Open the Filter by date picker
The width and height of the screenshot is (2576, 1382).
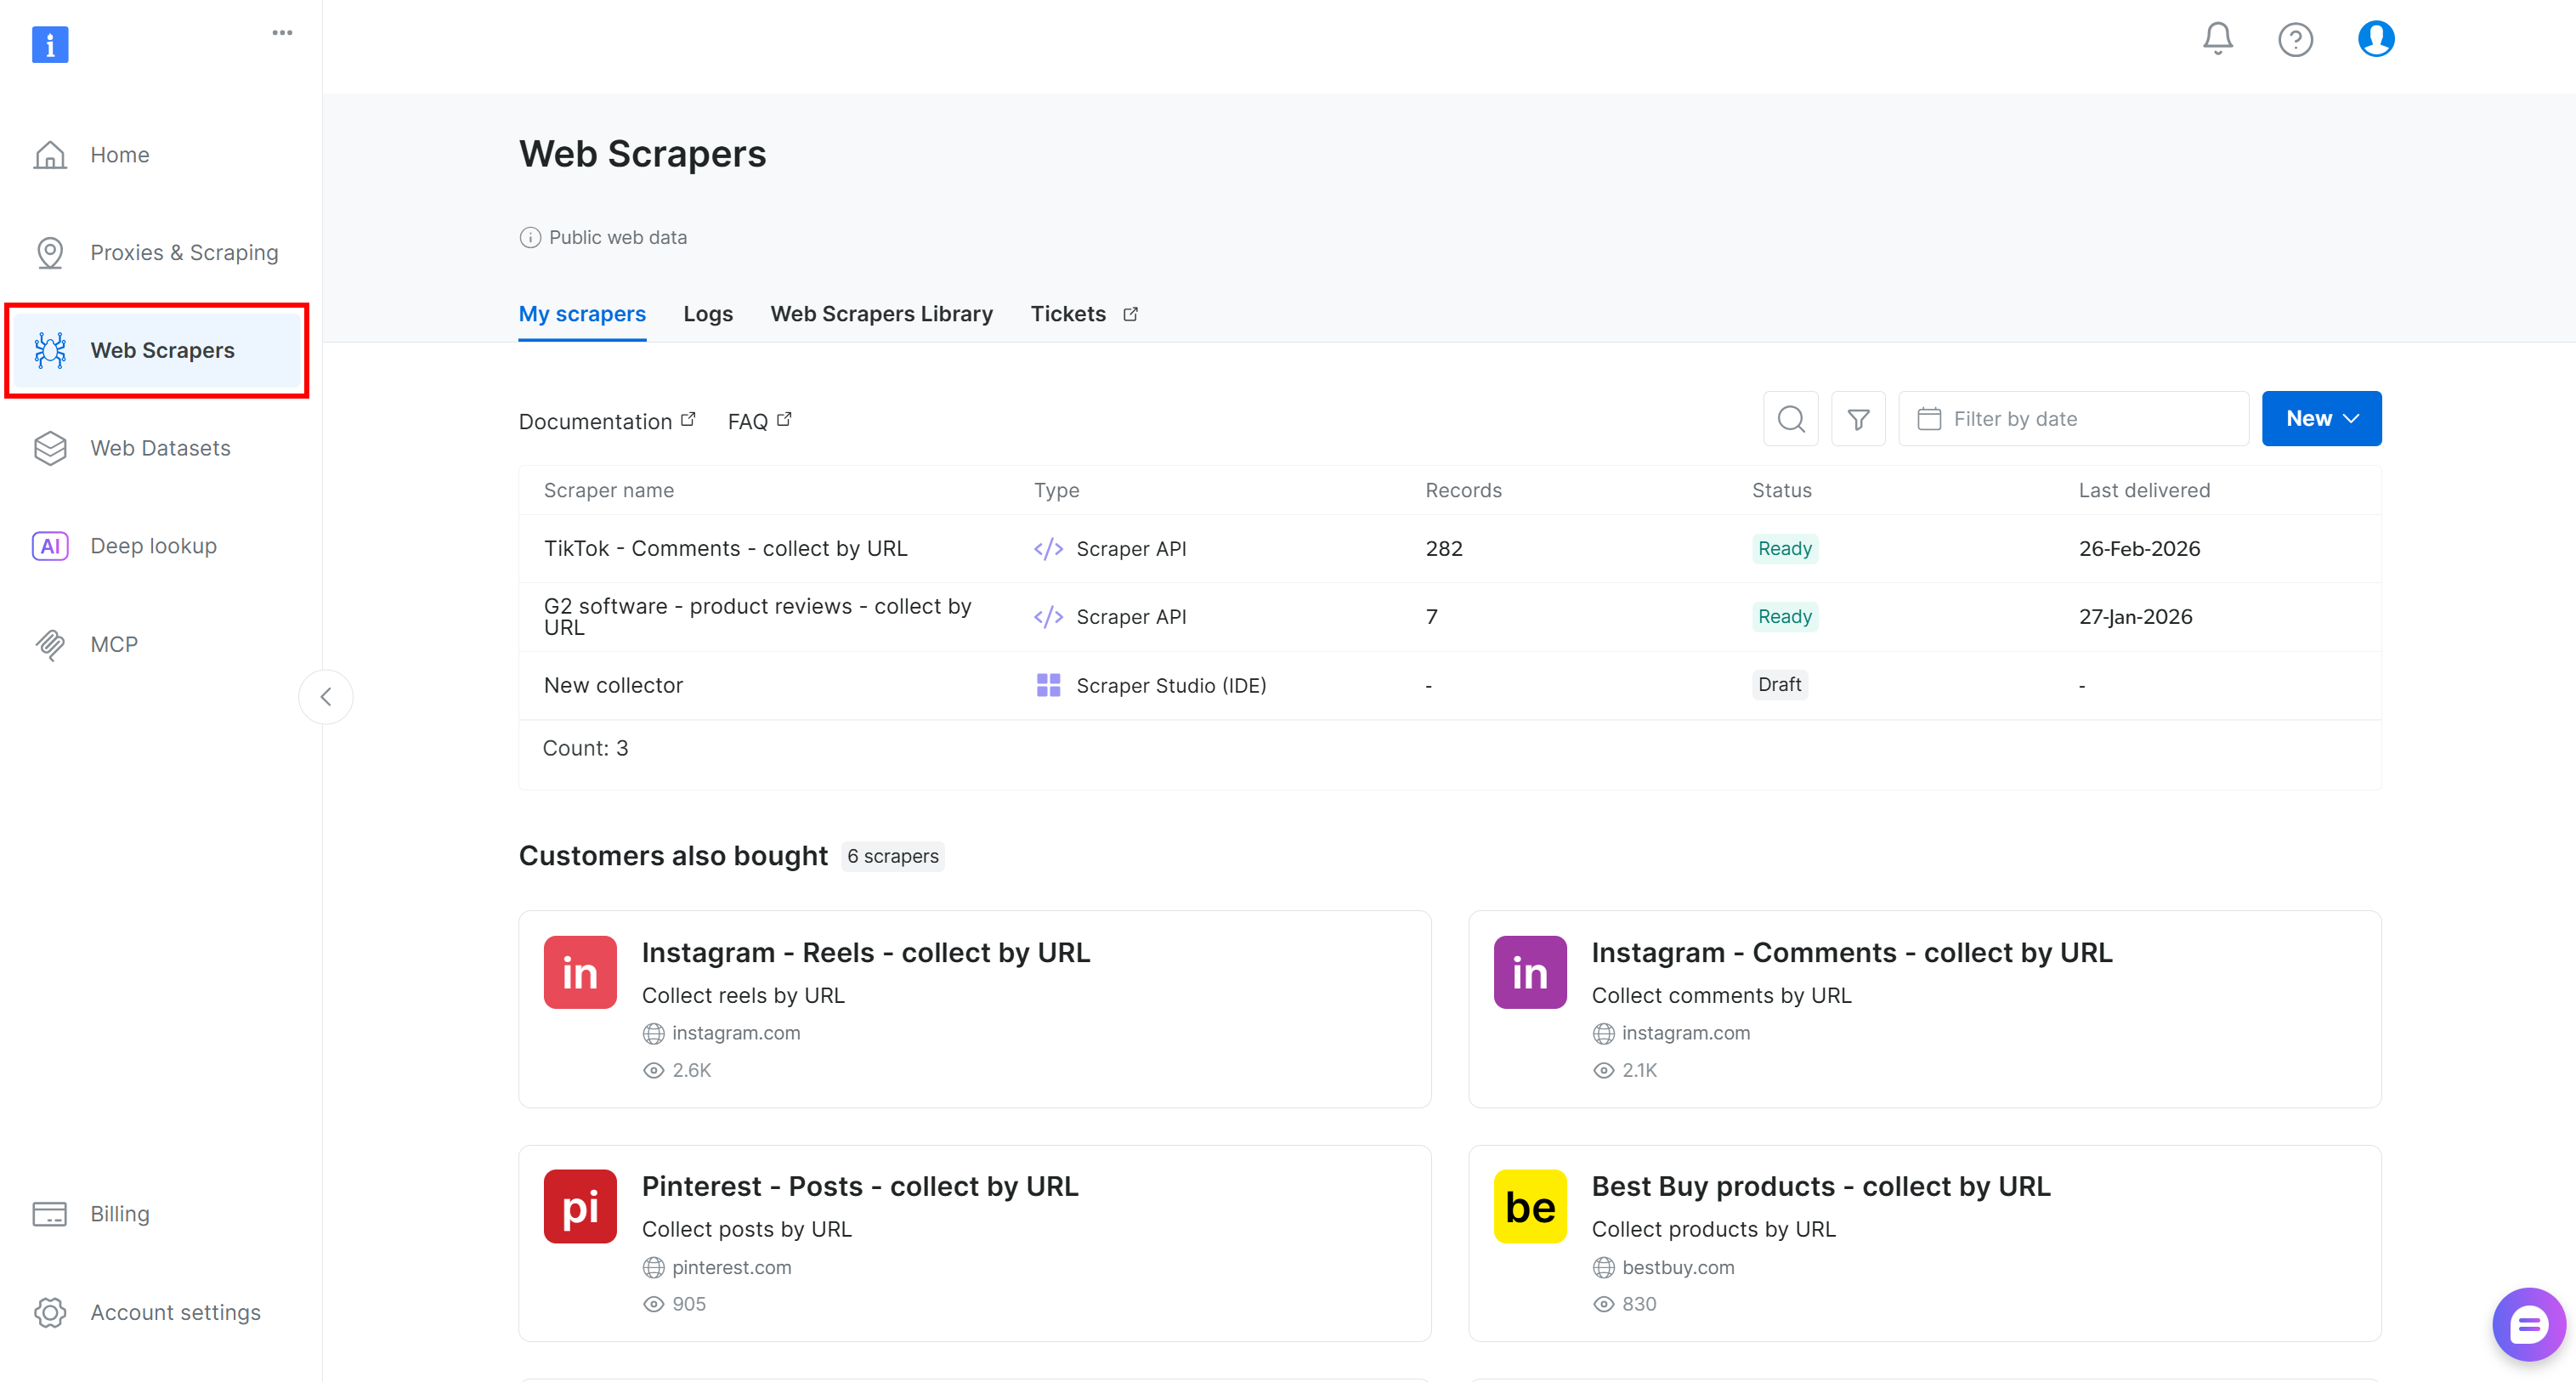(x=2072, y=419)
